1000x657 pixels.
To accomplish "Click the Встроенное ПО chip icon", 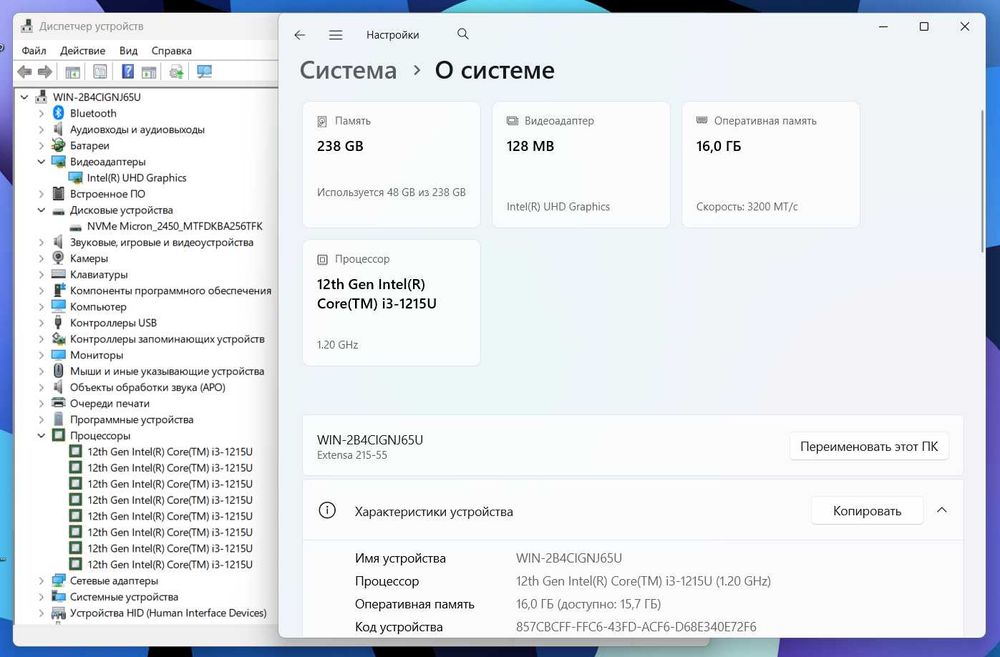I will 59,193.
